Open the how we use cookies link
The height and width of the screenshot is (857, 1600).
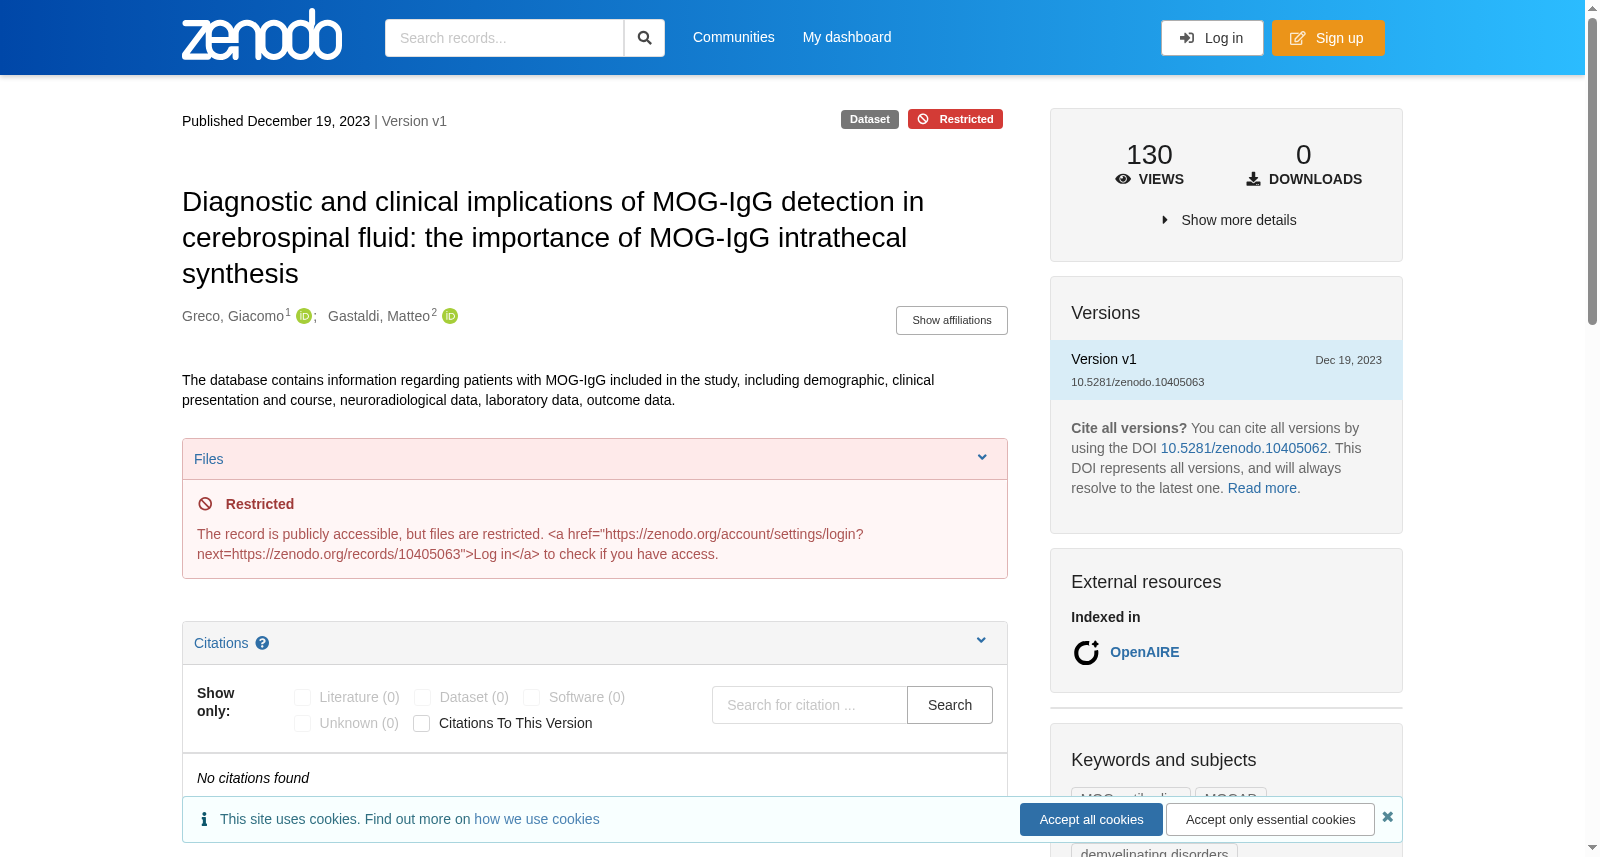click(x=537, y=819)
